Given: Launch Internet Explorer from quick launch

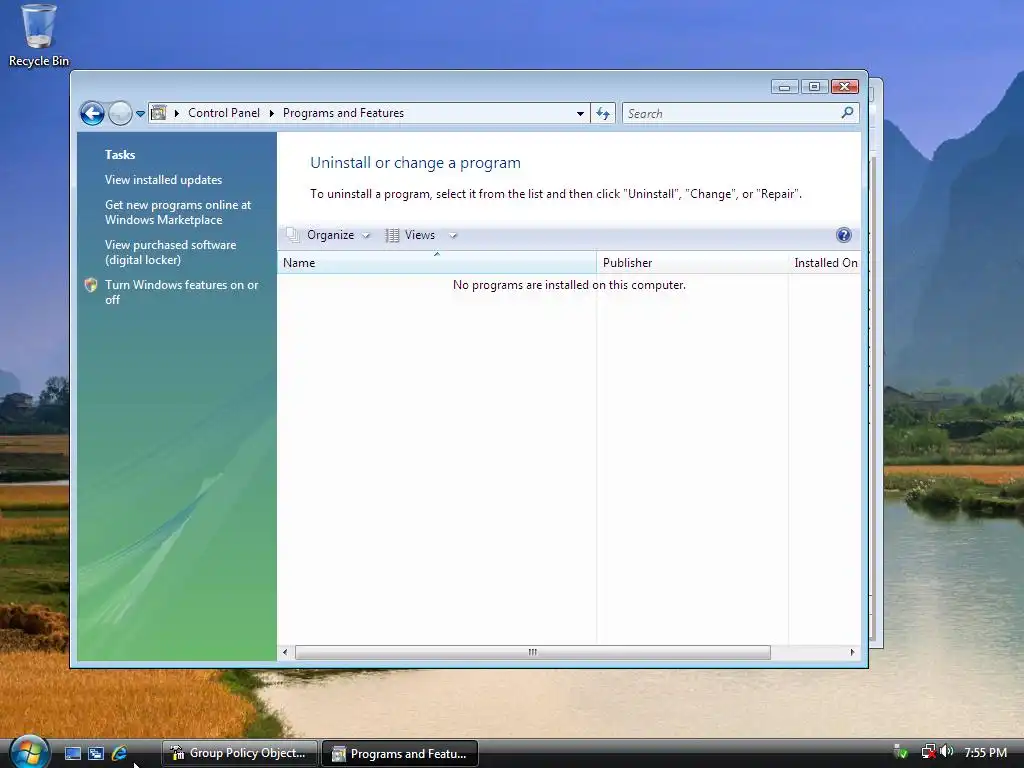Looking at the screenshot, I should 119,754.
